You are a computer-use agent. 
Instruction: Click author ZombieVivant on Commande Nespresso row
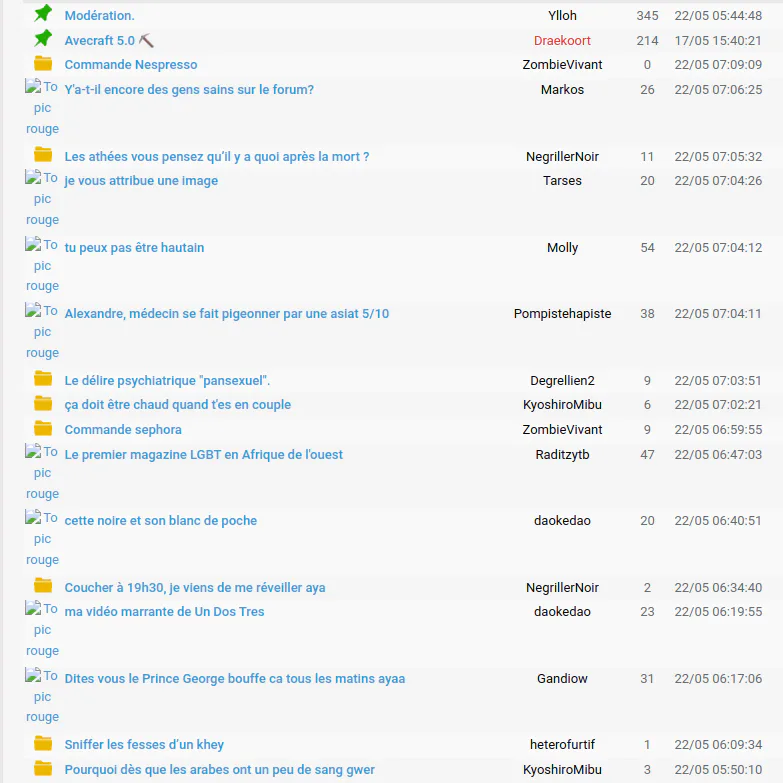[x=562, y=64]
